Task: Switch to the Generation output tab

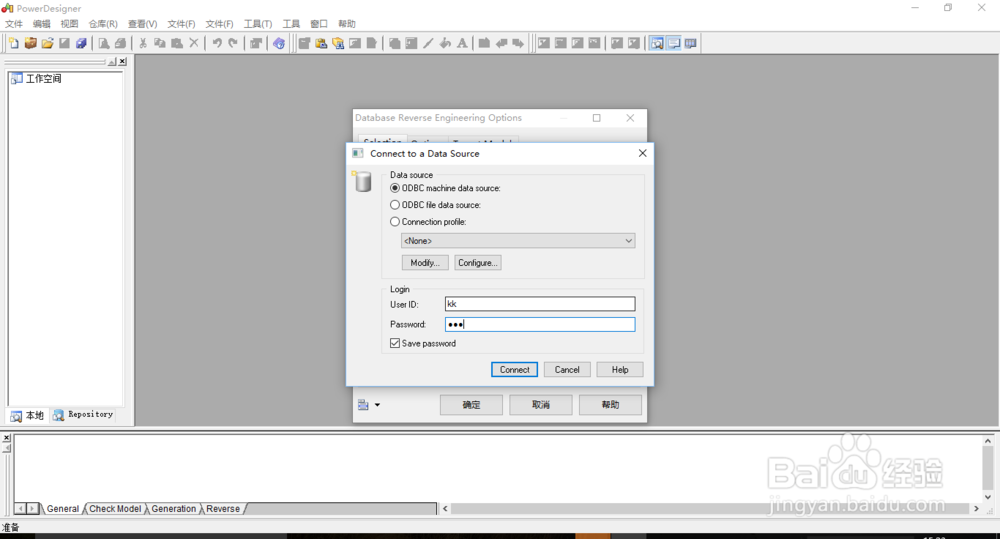Action: [173, 508]
